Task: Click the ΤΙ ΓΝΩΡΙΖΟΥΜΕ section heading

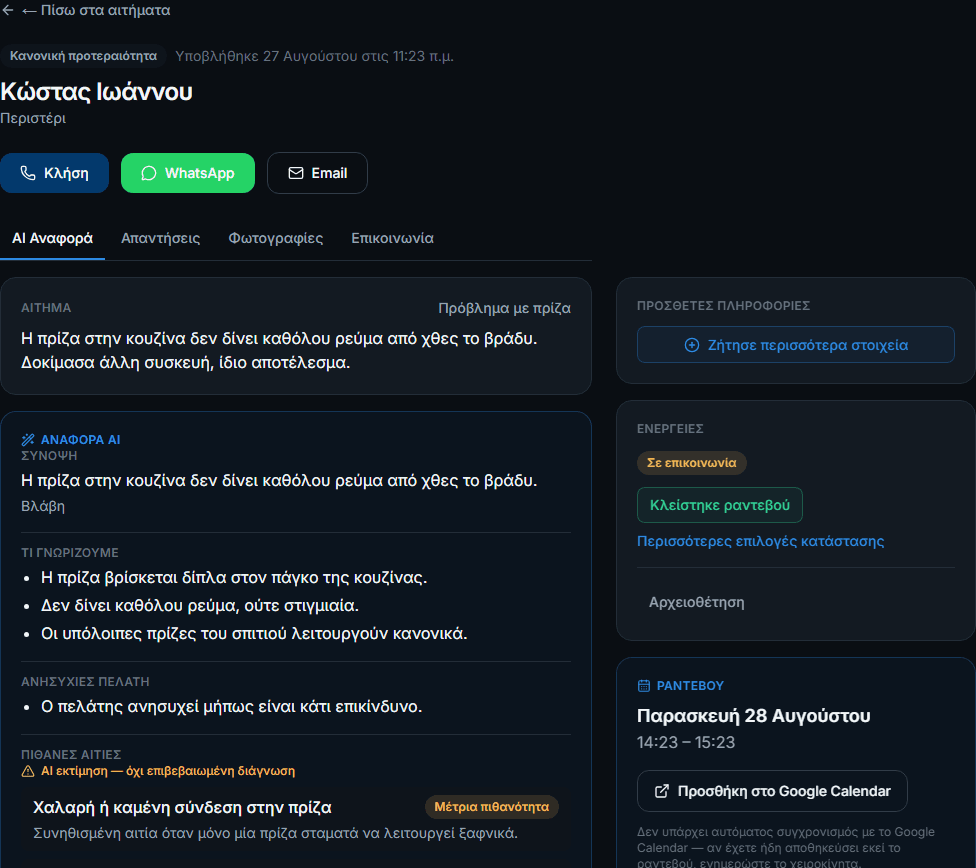Action: click(x=70, y=553)
